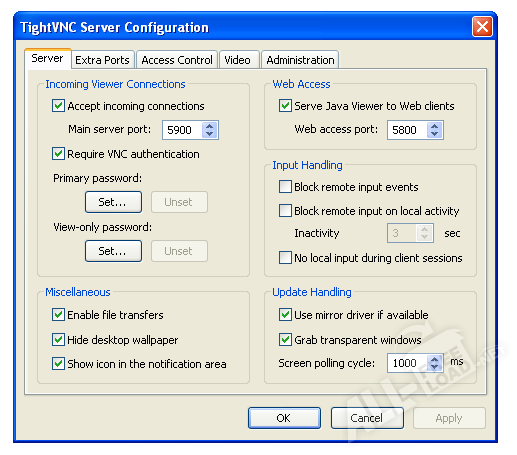This screenshot has height=455, width=517.
Task: Set the Primary password
Action: click(113, 202)
